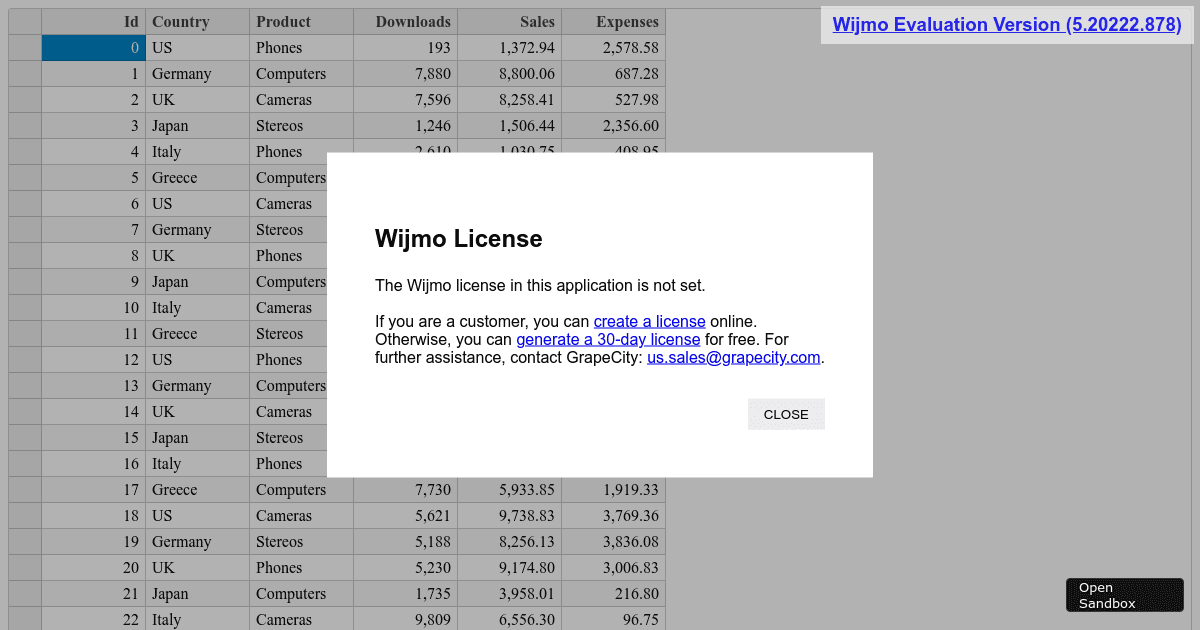Click the Sales value 9,738.83
This screenshot has height=630, width=1200.
pyautogui.click(x=510, y=516)
